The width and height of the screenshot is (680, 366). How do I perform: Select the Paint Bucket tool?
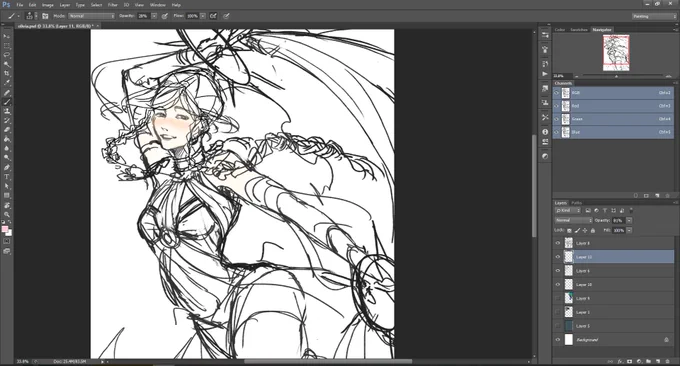pos(7,139)
